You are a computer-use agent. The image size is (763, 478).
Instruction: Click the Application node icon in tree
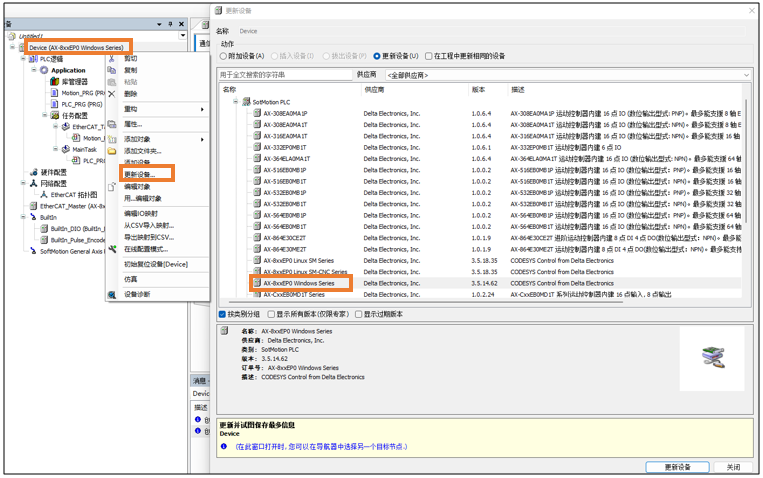click(44, 71)
